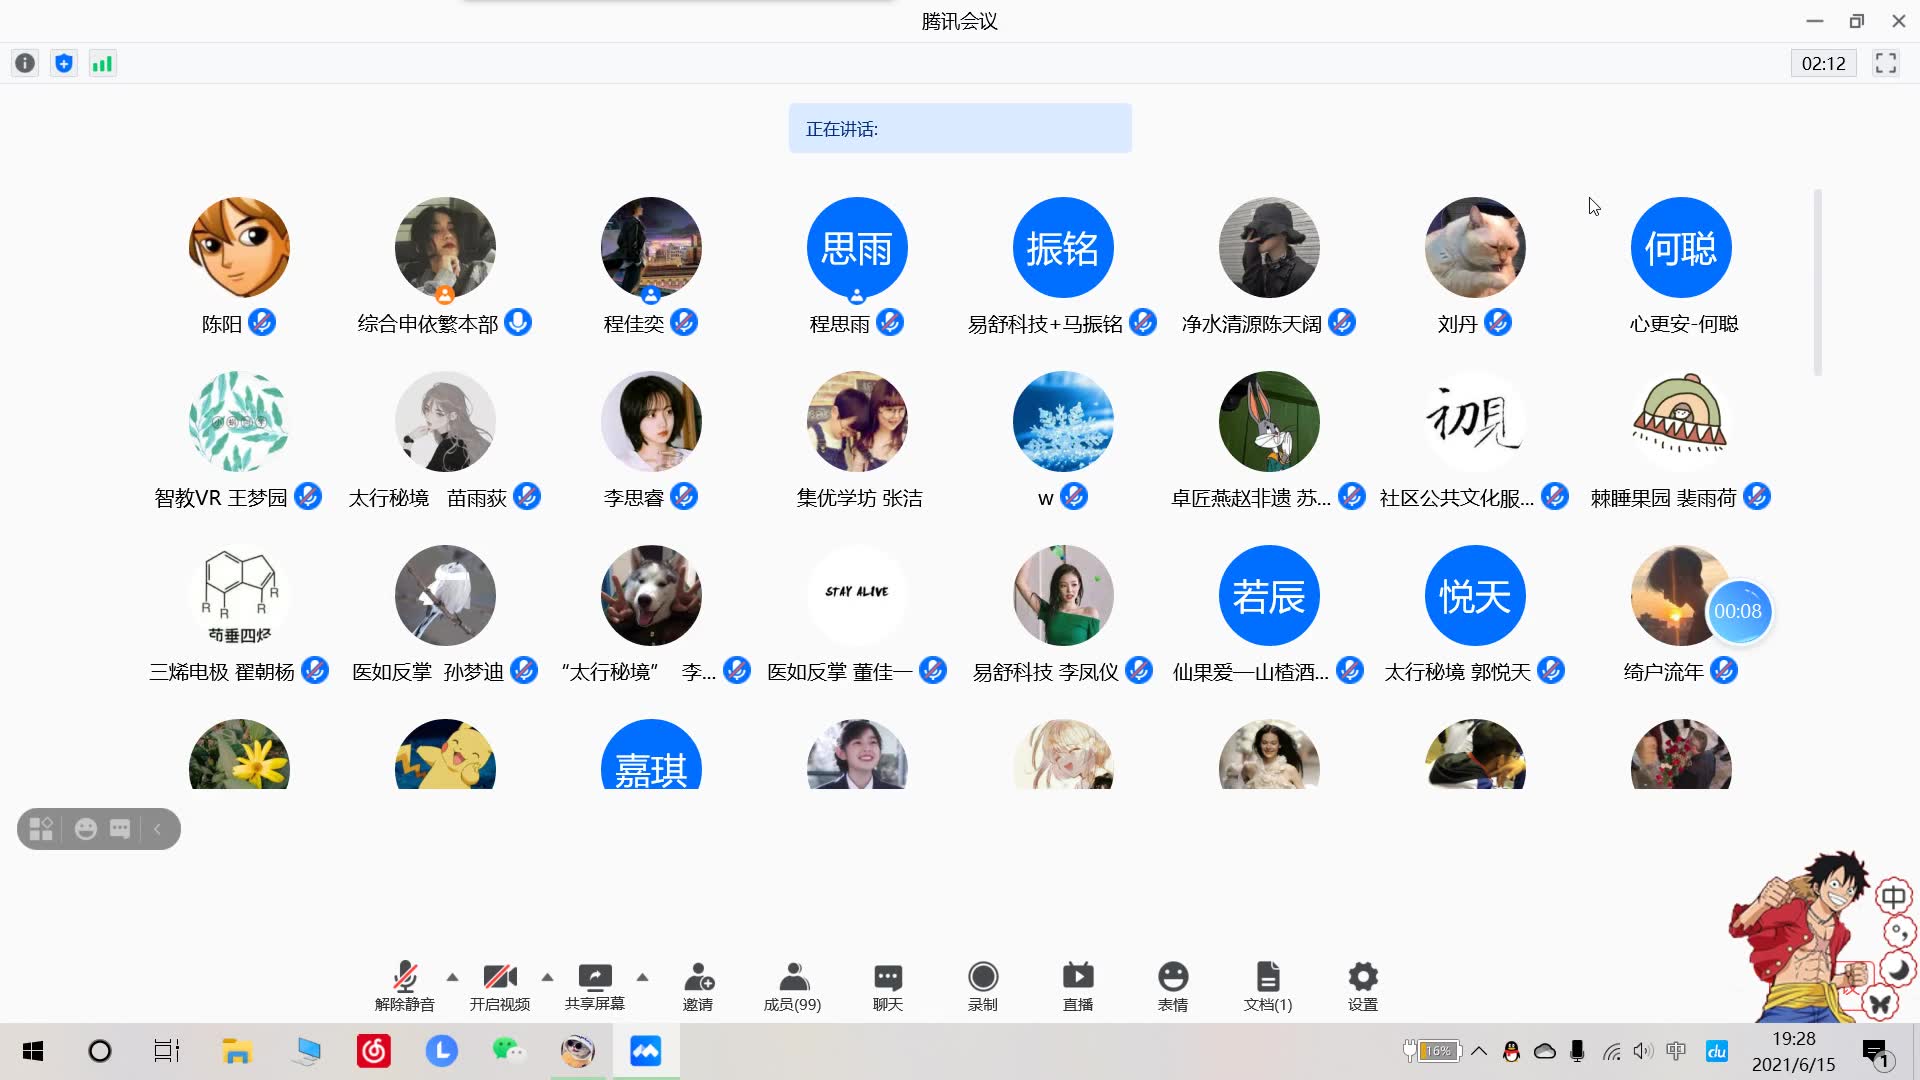Open the 成员(99) members list
The image size is (1920, 1080).
pyautogui.click(x=793, y=986)
